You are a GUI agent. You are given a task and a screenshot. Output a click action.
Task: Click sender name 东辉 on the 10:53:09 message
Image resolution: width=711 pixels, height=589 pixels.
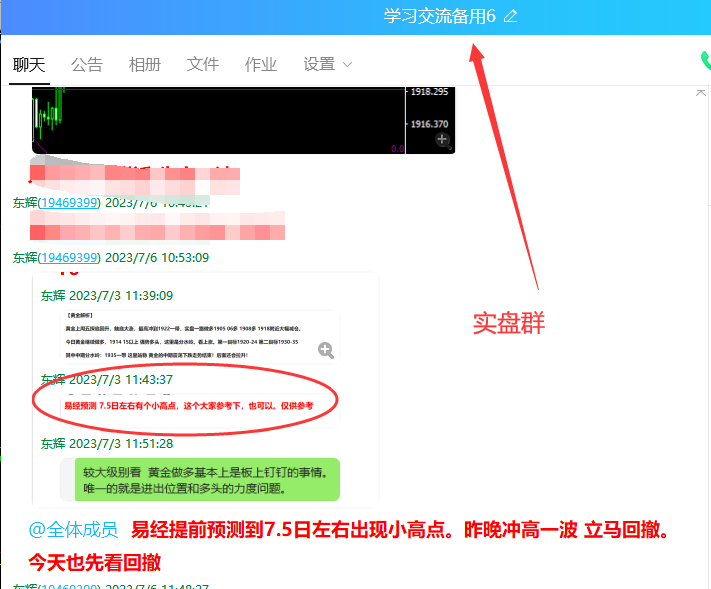[24, 257]
